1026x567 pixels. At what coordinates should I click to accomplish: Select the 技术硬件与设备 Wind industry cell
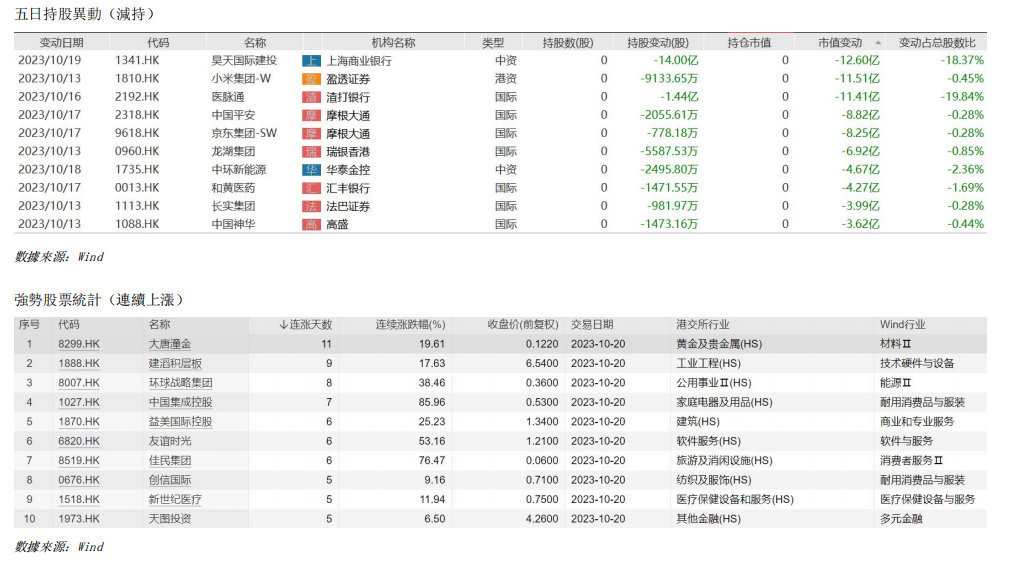tap(917, 364)
